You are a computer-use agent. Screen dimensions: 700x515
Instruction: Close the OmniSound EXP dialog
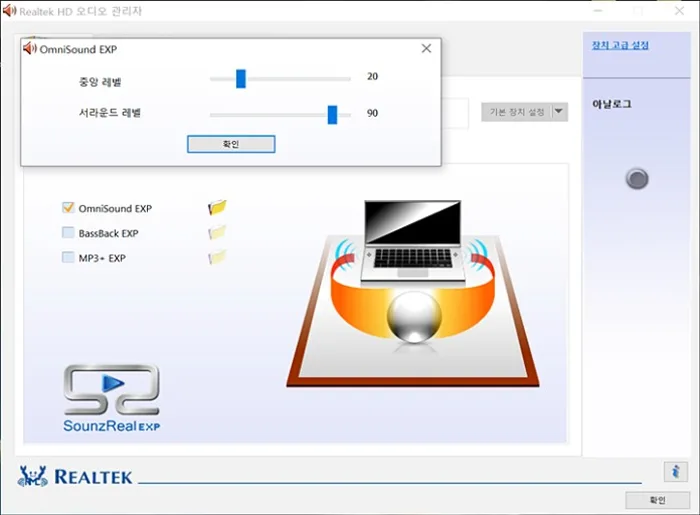426,49
